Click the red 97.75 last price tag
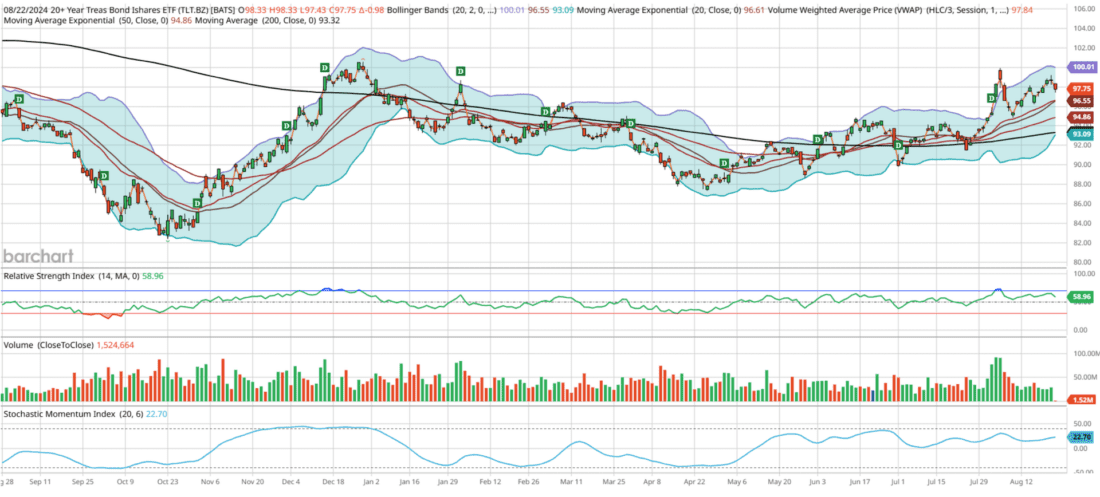The width and height of the screenshot is (1100, 497). pyautogui.click(x=1082, y=89)
